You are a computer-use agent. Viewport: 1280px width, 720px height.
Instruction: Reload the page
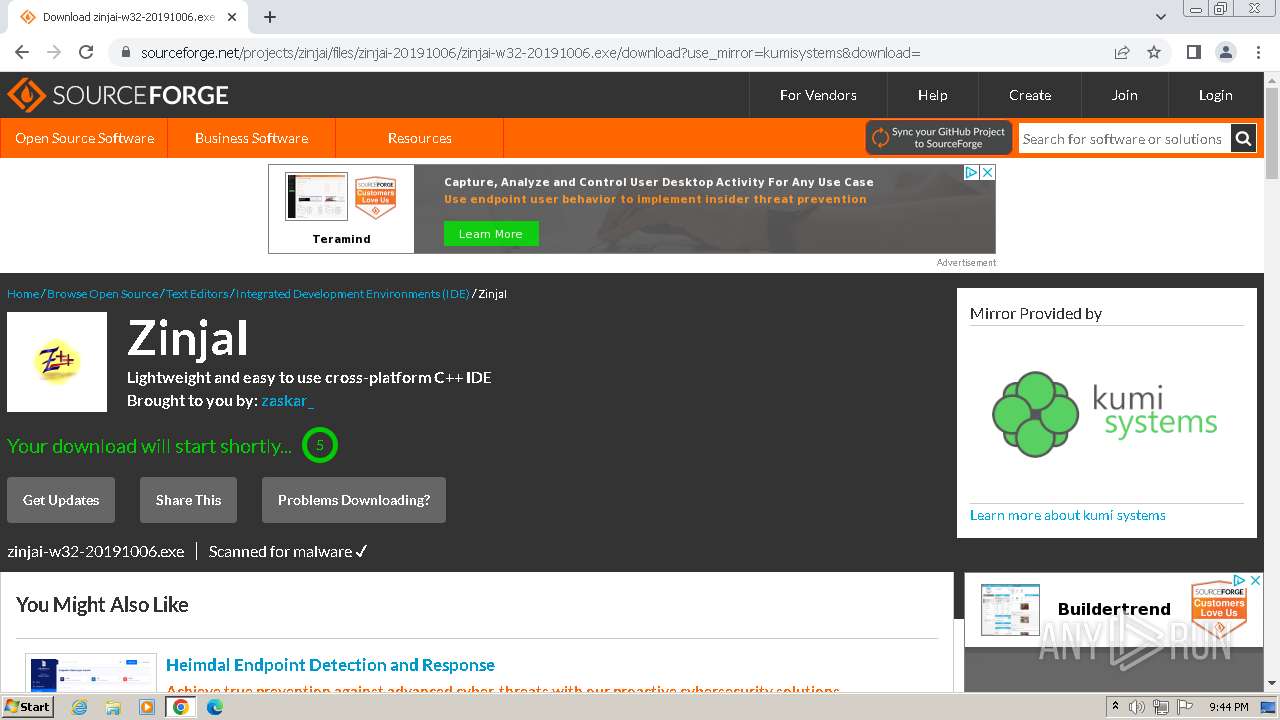(x=86, y=52)
